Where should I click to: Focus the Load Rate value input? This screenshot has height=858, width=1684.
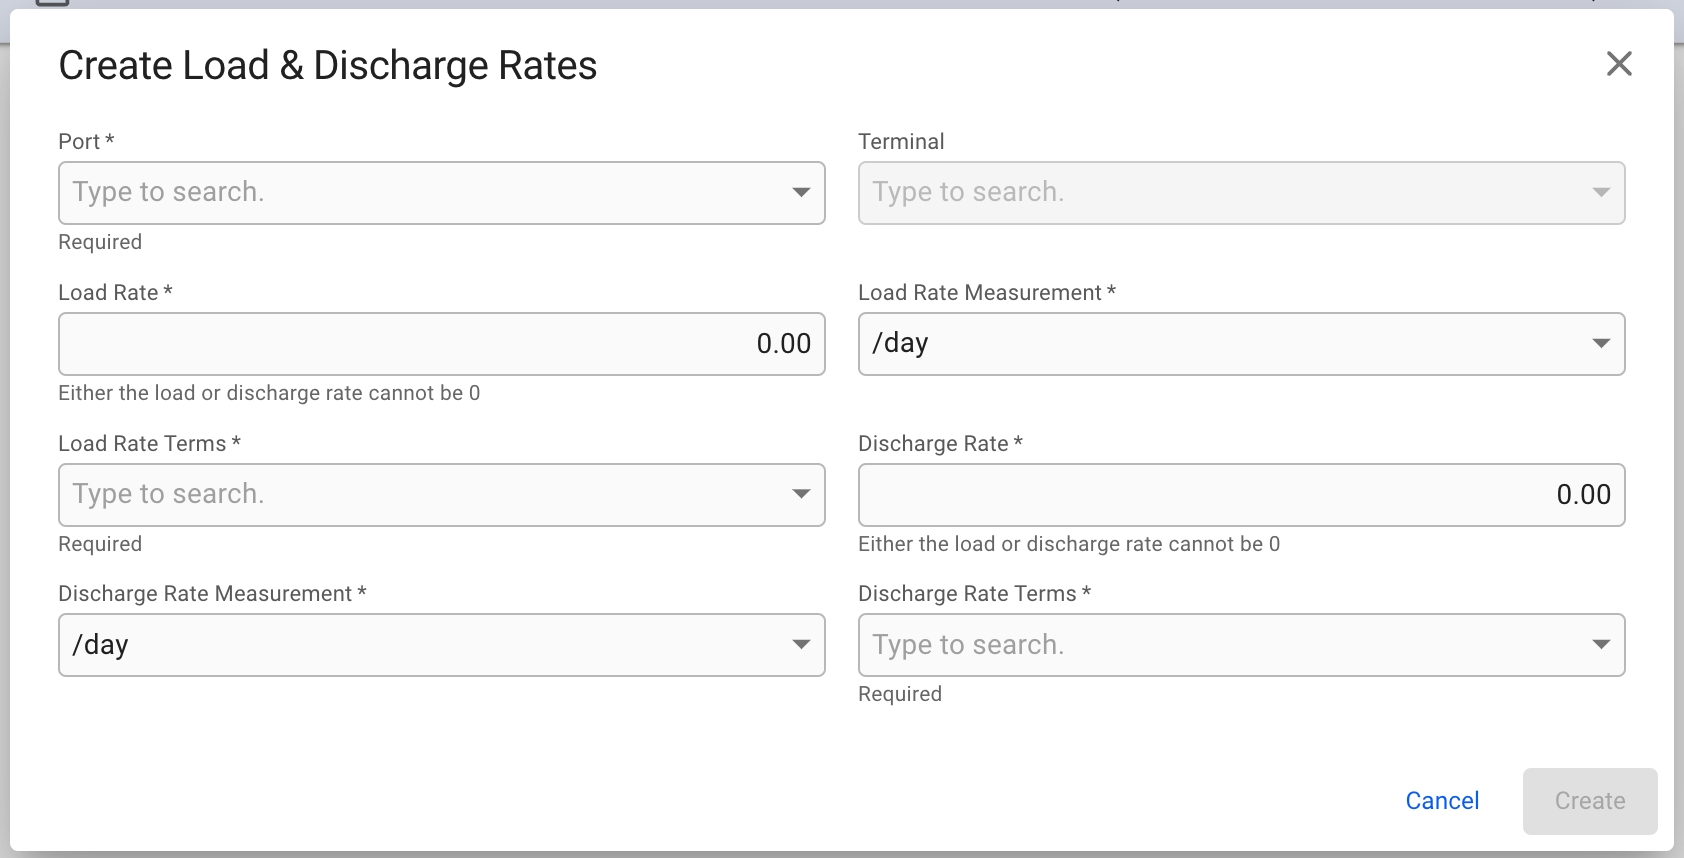click(441, 344)
